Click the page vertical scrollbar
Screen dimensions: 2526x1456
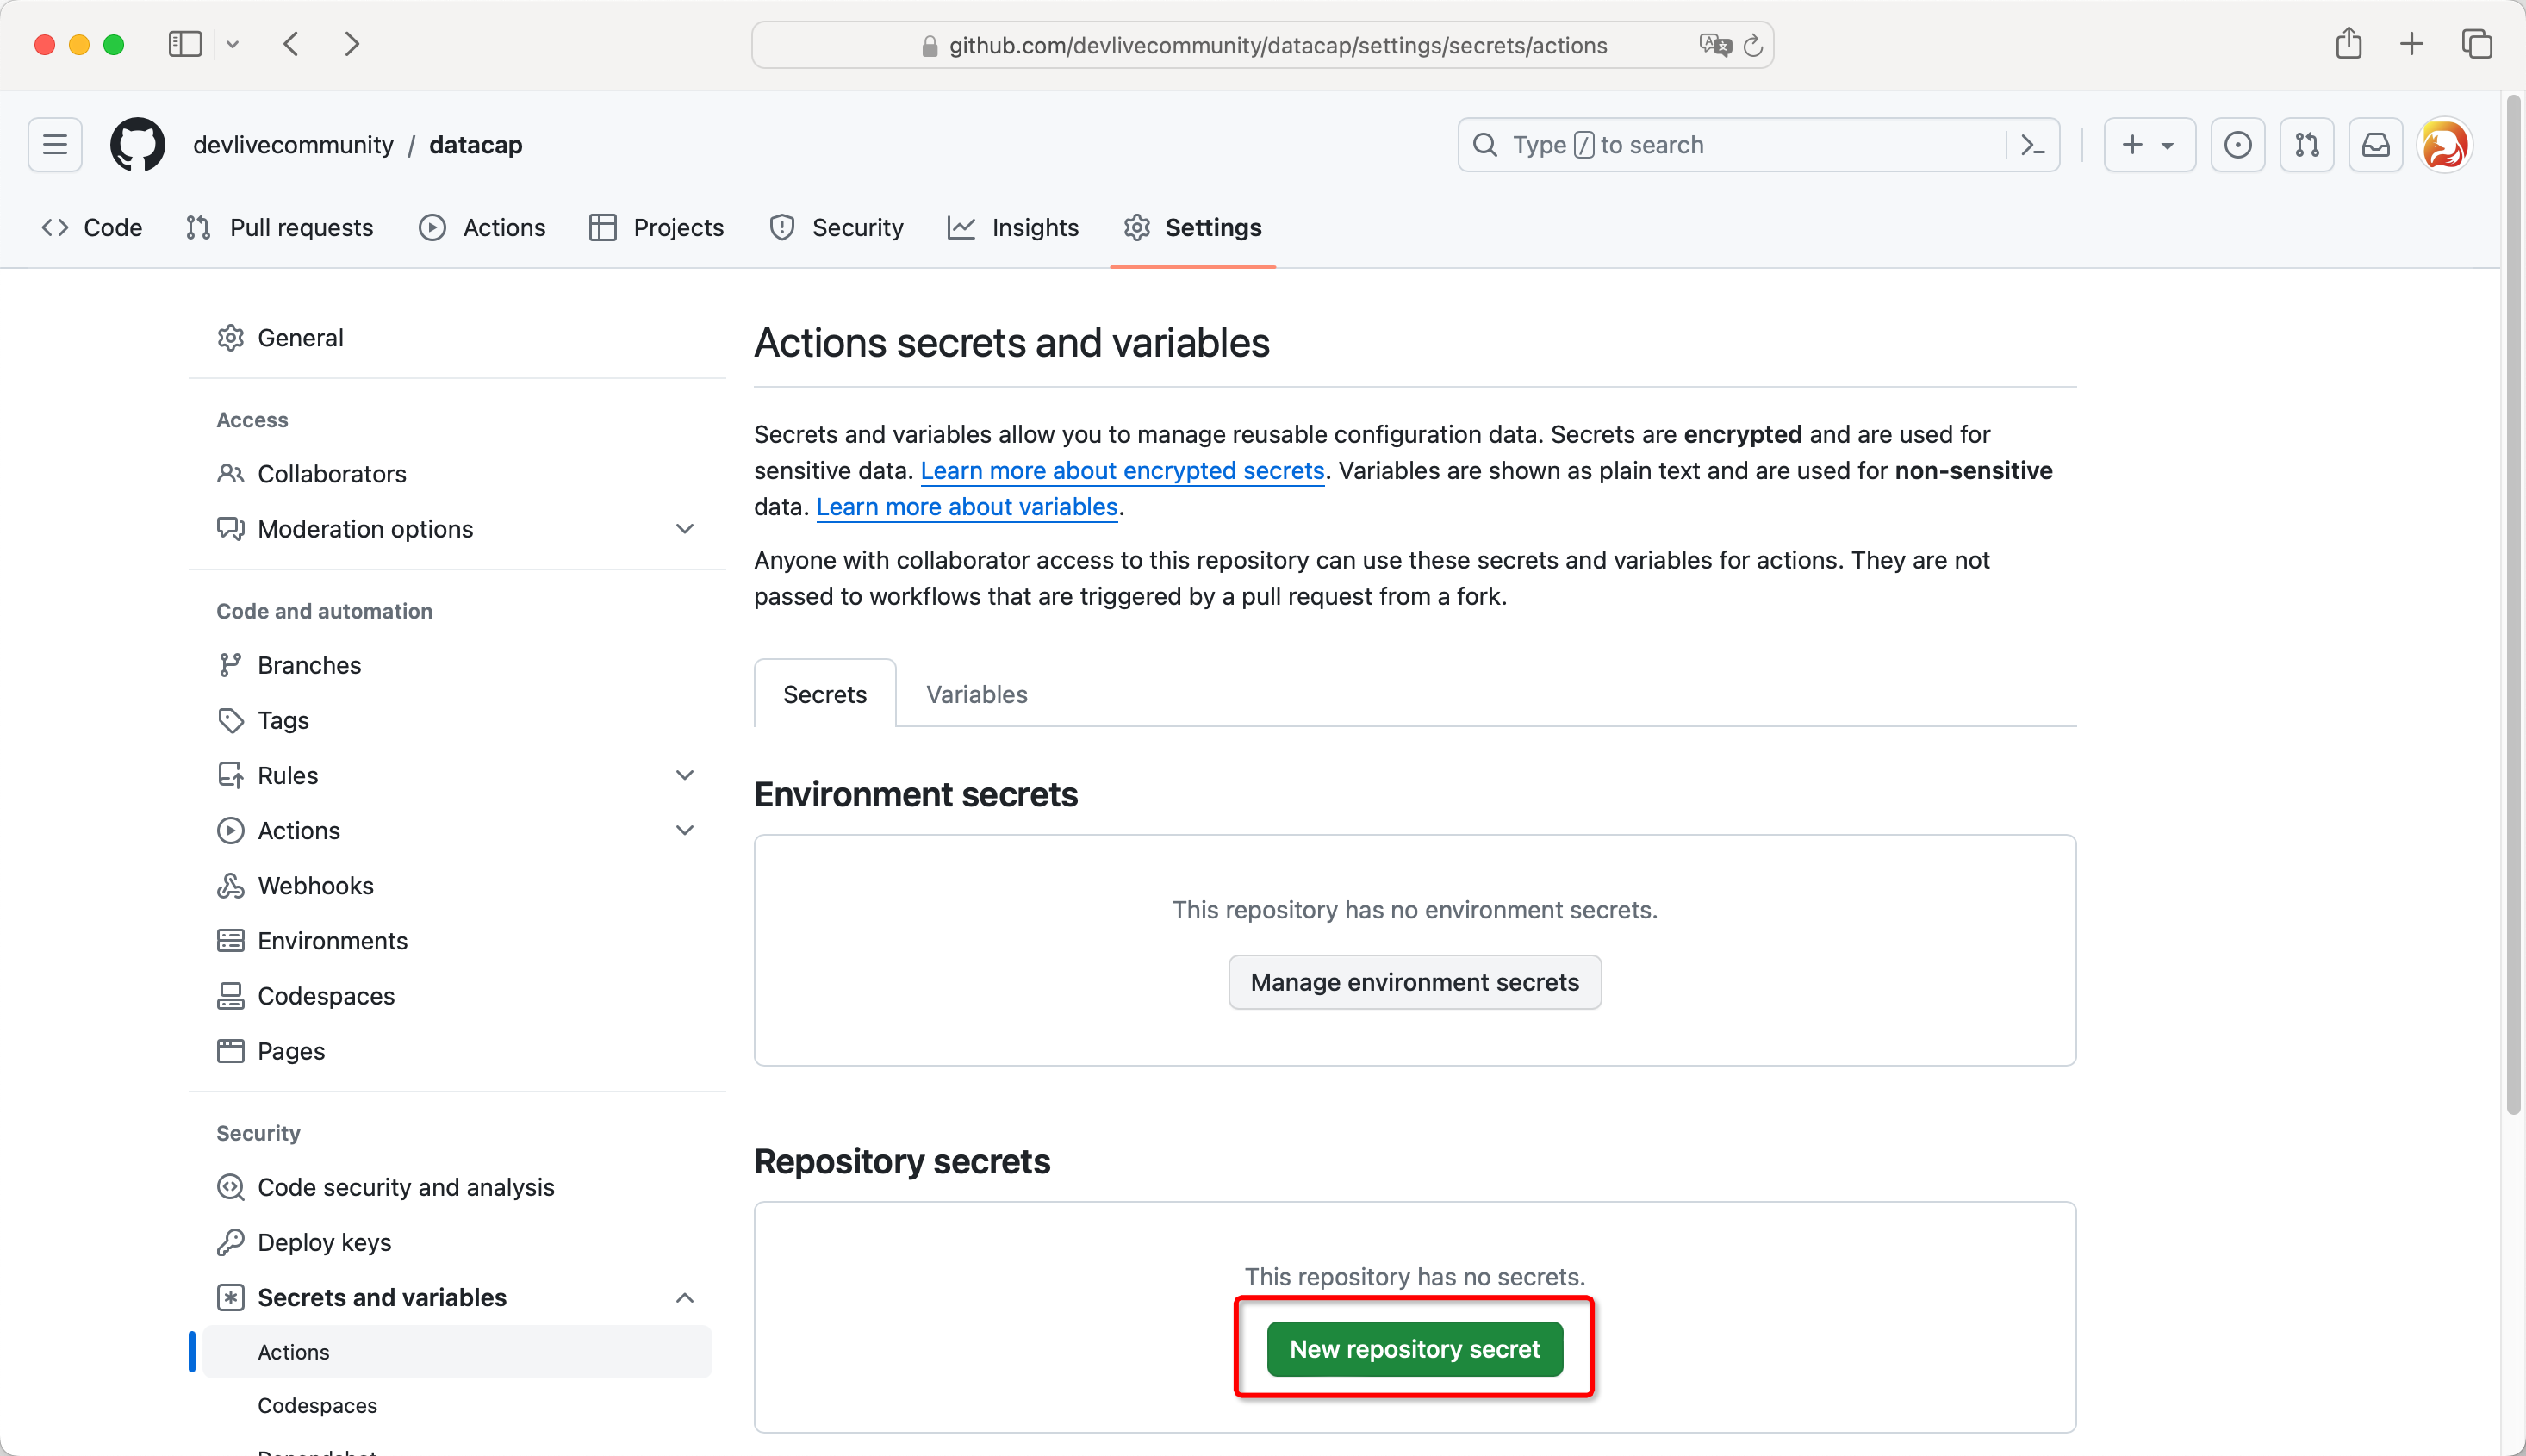2513,600
